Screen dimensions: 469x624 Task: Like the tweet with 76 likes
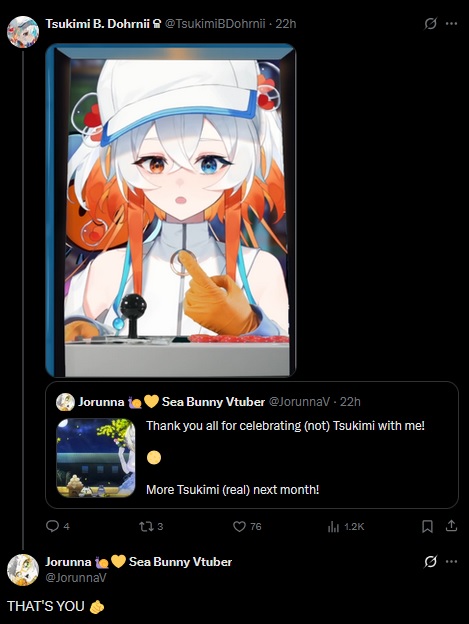click(247, 526)
